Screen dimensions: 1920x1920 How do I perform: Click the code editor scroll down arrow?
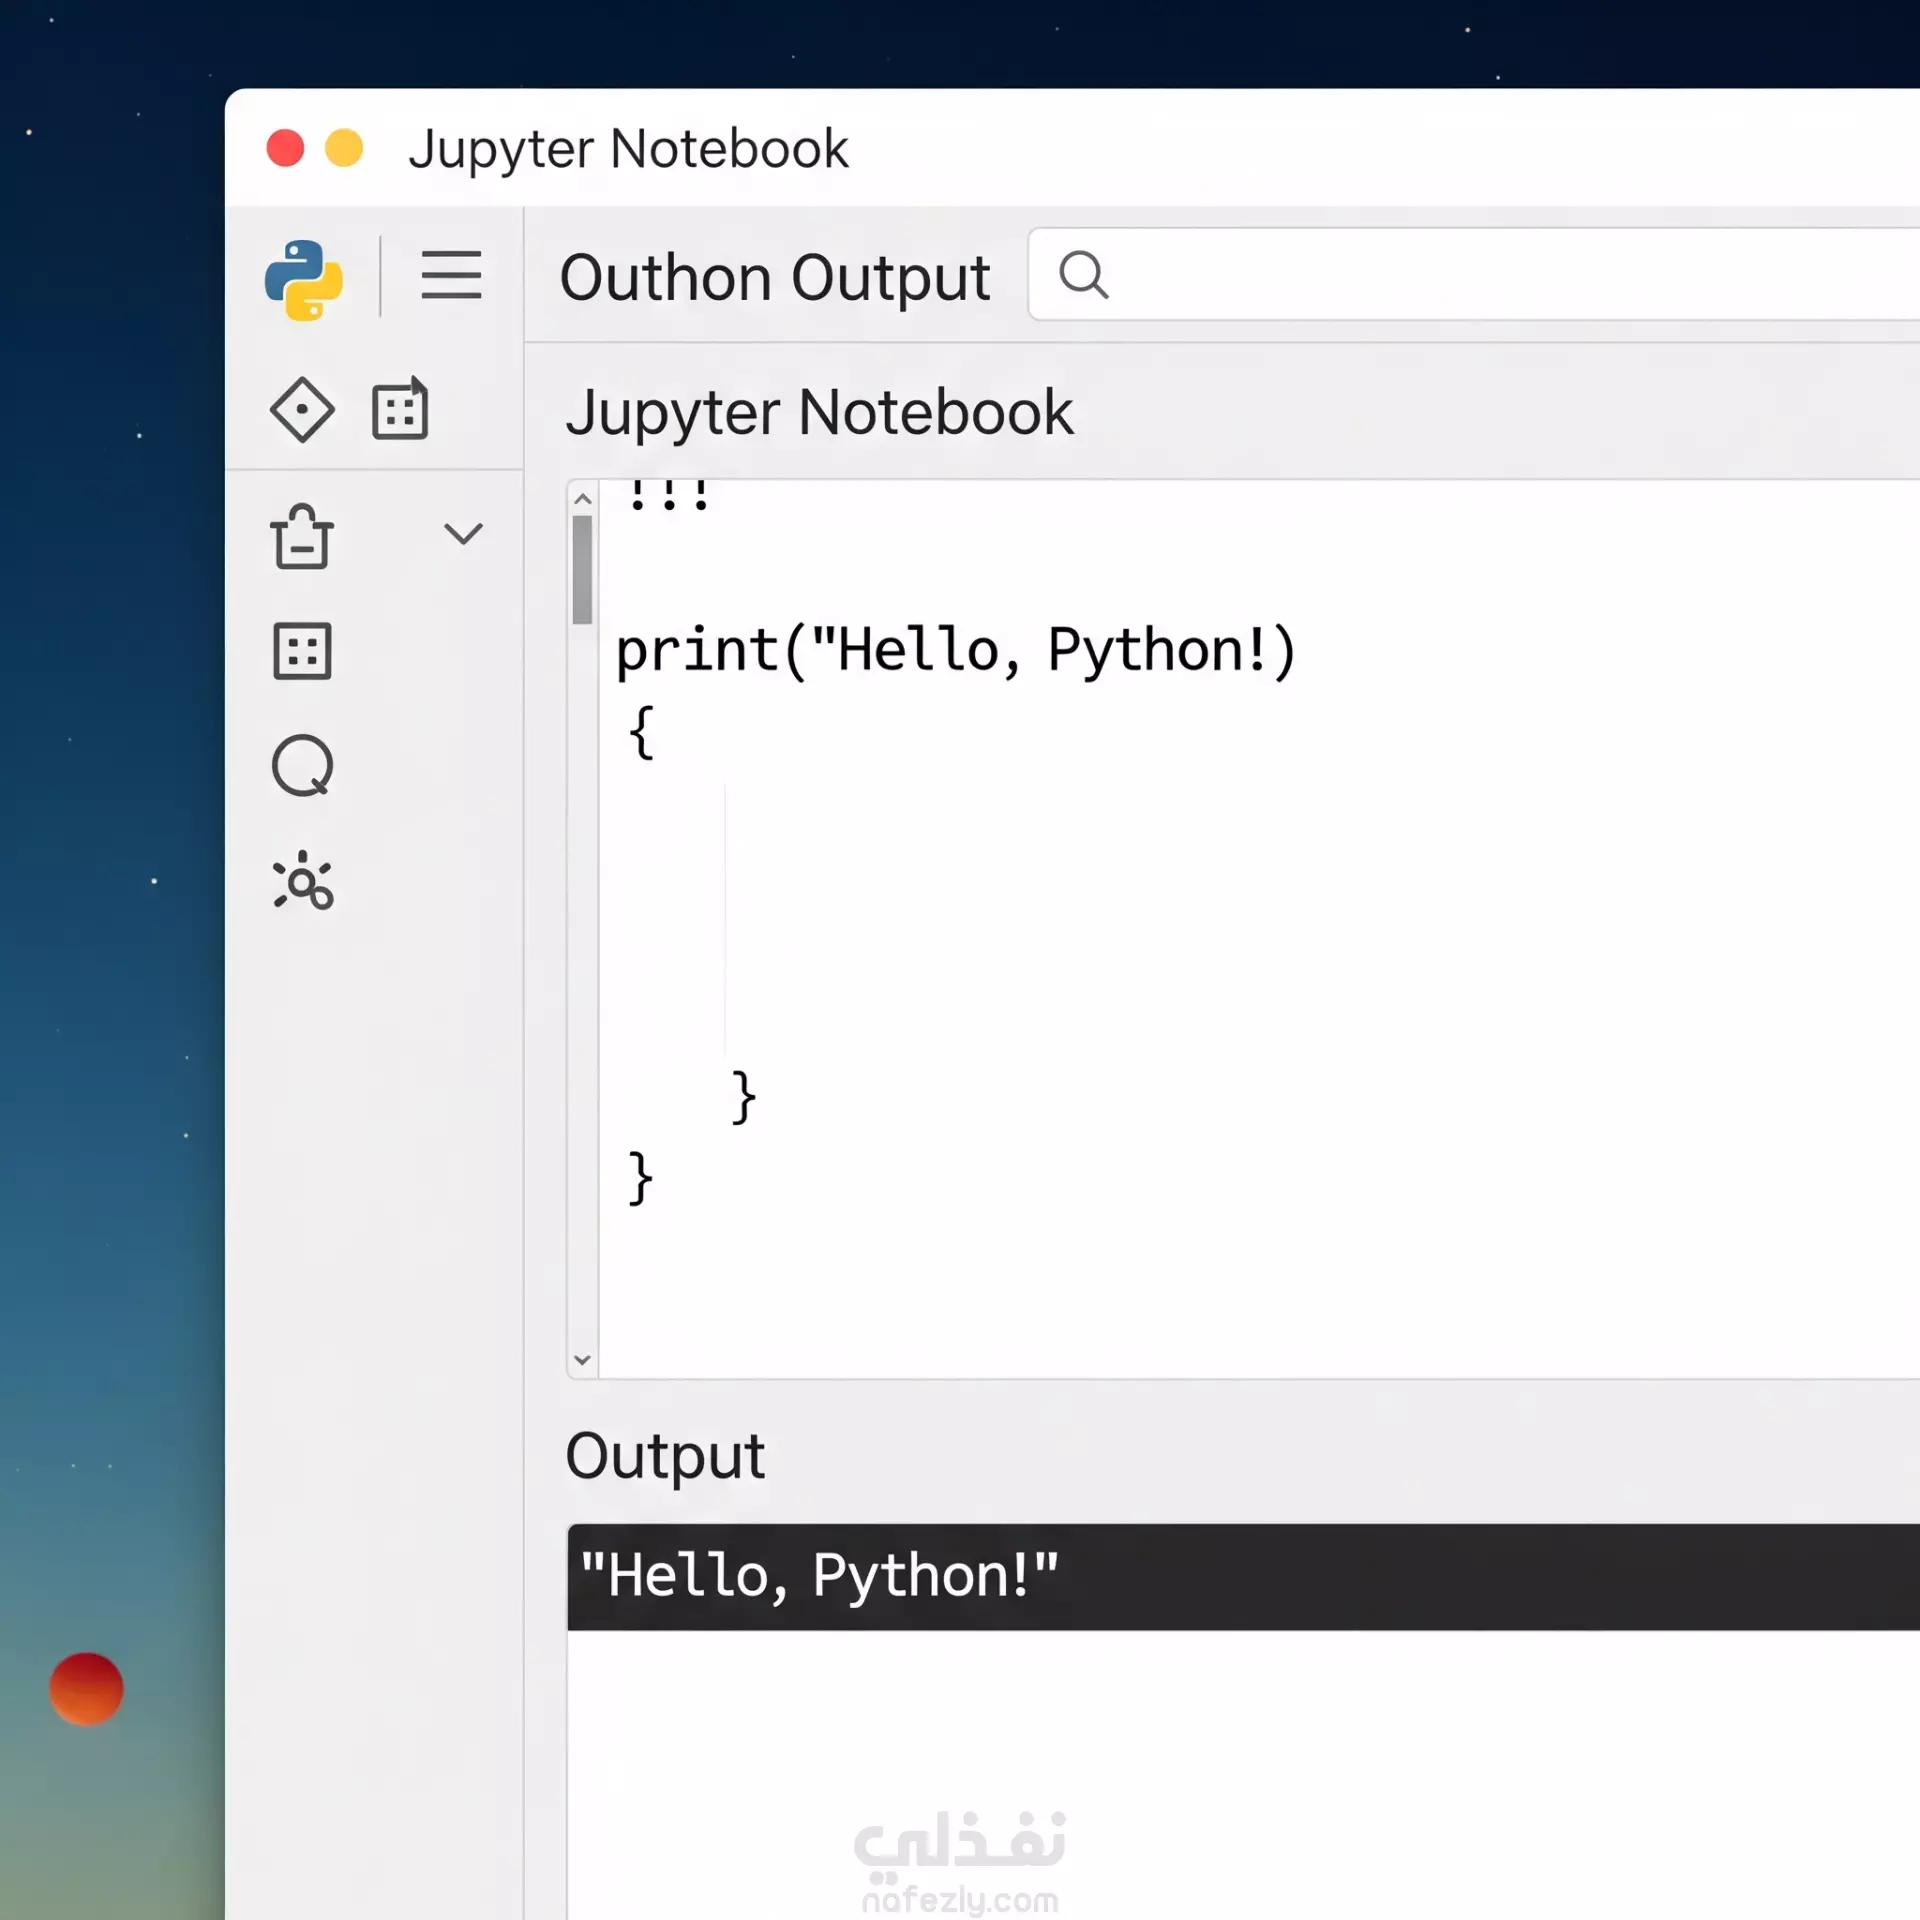[x=583, y=1359]
